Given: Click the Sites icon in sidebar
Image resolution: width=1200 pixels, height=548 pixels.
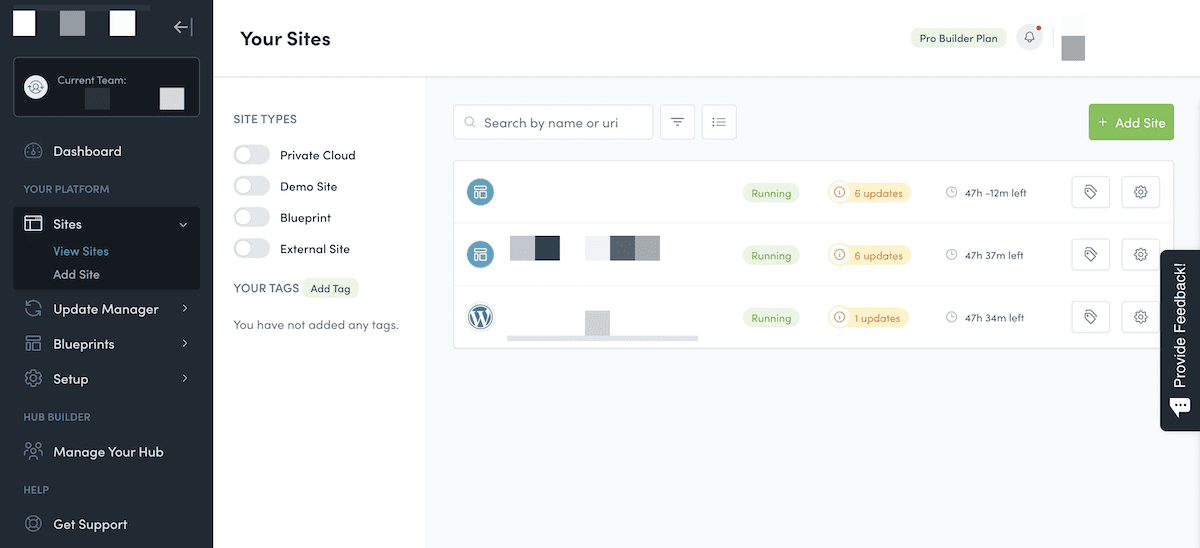Looking at the screenshot, I should pos(34,224).
